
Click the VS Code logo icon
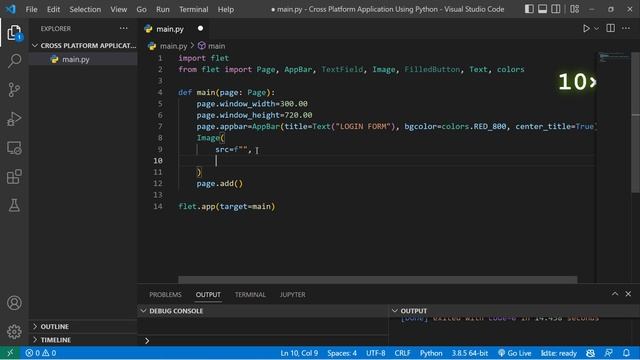pos(11,9)
